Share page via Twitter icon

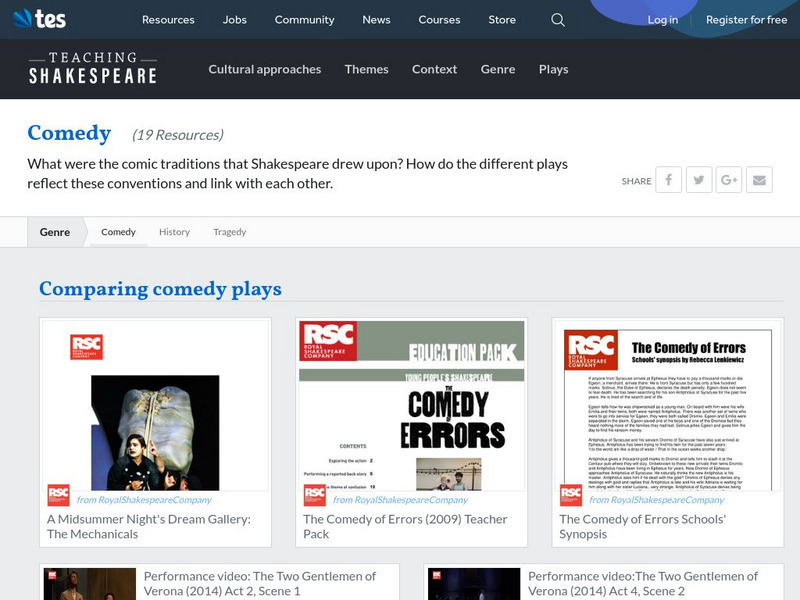coord(698,180)
